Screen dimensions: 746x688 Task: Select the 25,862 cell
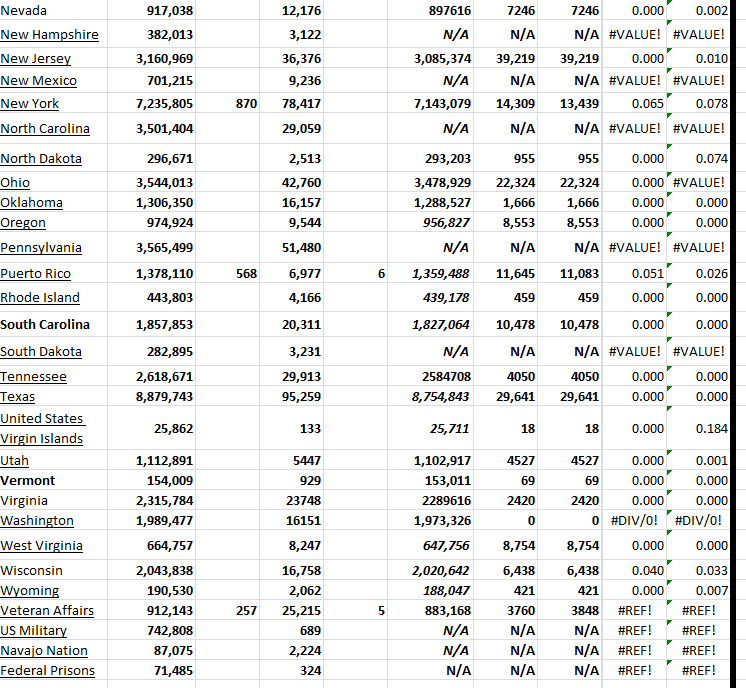151,429
